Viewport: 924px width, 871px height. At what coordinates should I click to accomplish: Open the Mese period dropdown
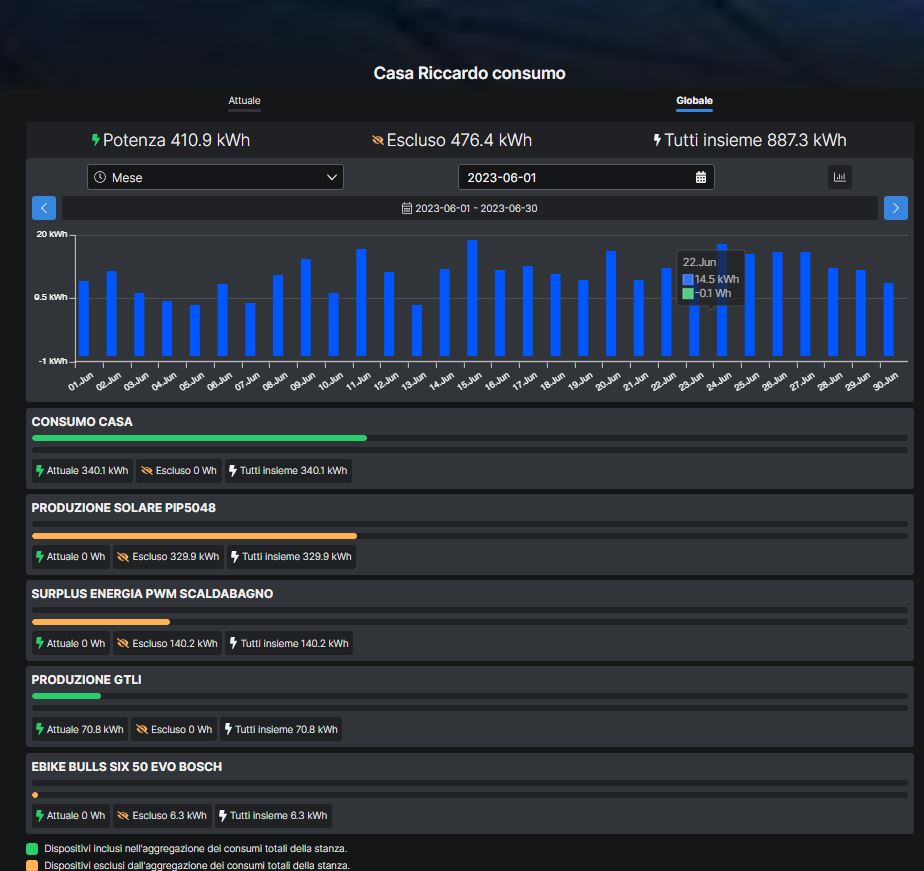click(x=215, y=177)
